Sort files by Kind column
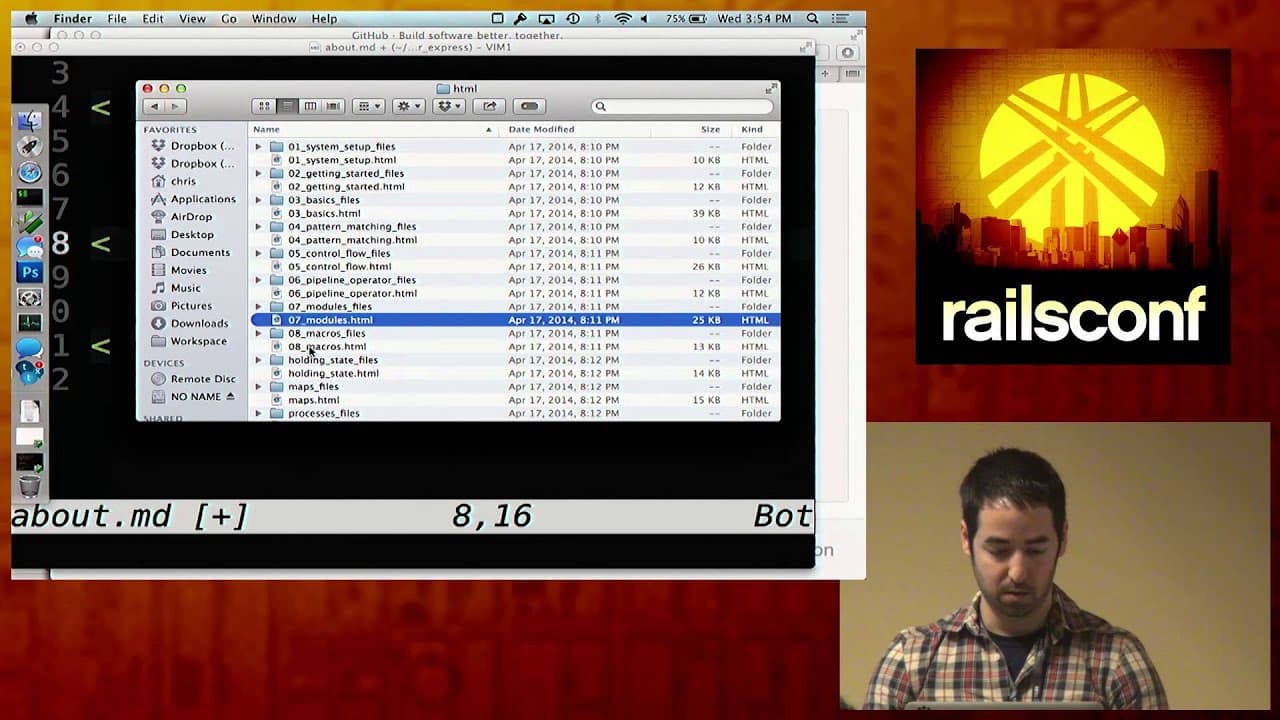The height and width of the screenshot is (720, 1280). click(753, 129)
